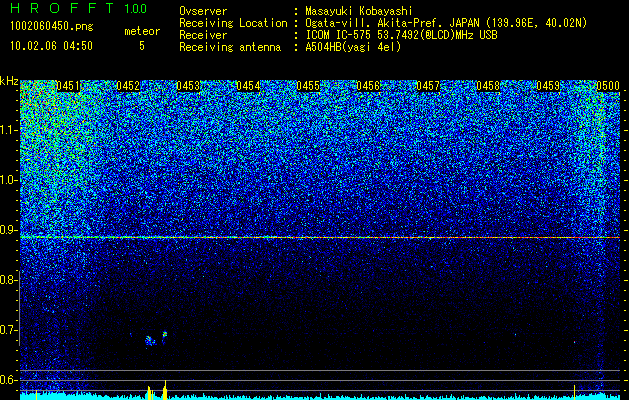Click the meteor count value 5
The height and width of the screenshot is (400, 629).
[x=142, y=46]
